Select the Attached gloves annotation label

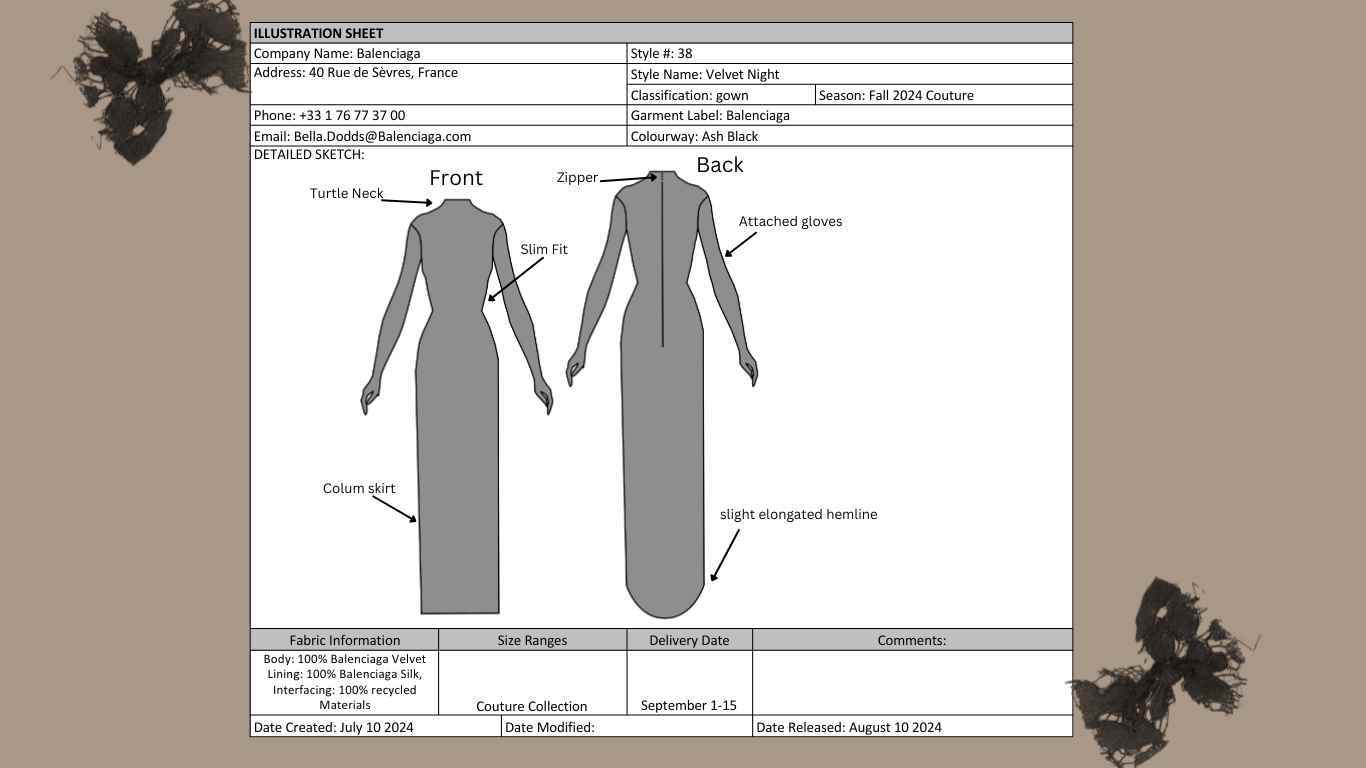790,221
